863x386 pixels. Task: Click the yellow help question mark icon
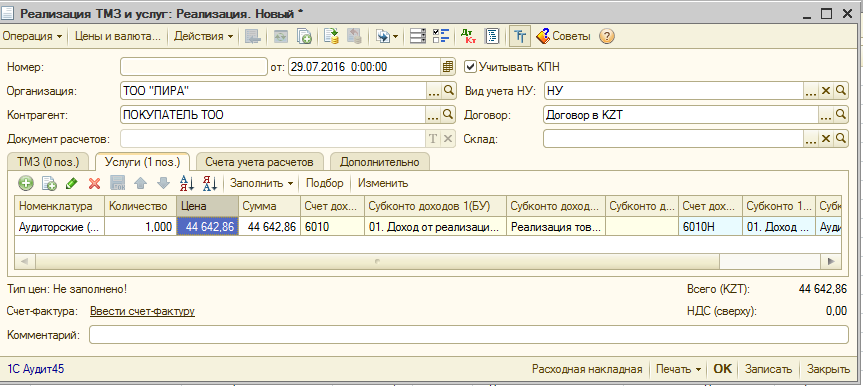pyautogui.click(x=606, y=36)
